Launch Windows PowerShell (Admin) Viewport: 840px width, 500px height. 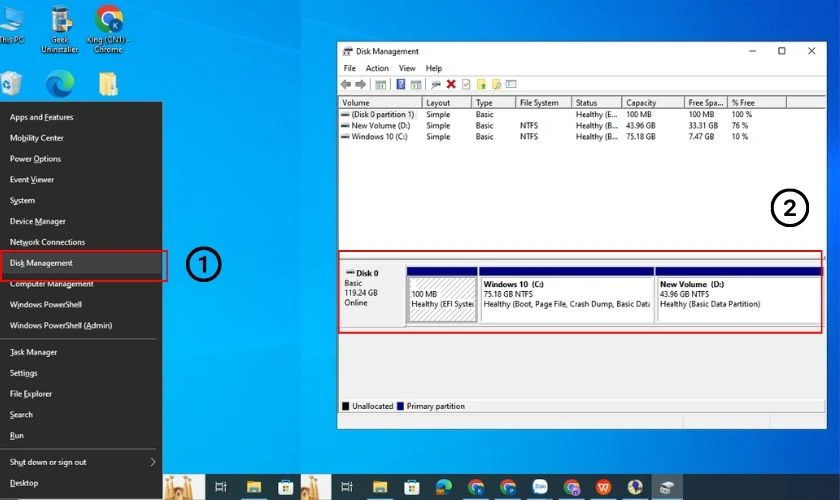click(81, 325)
